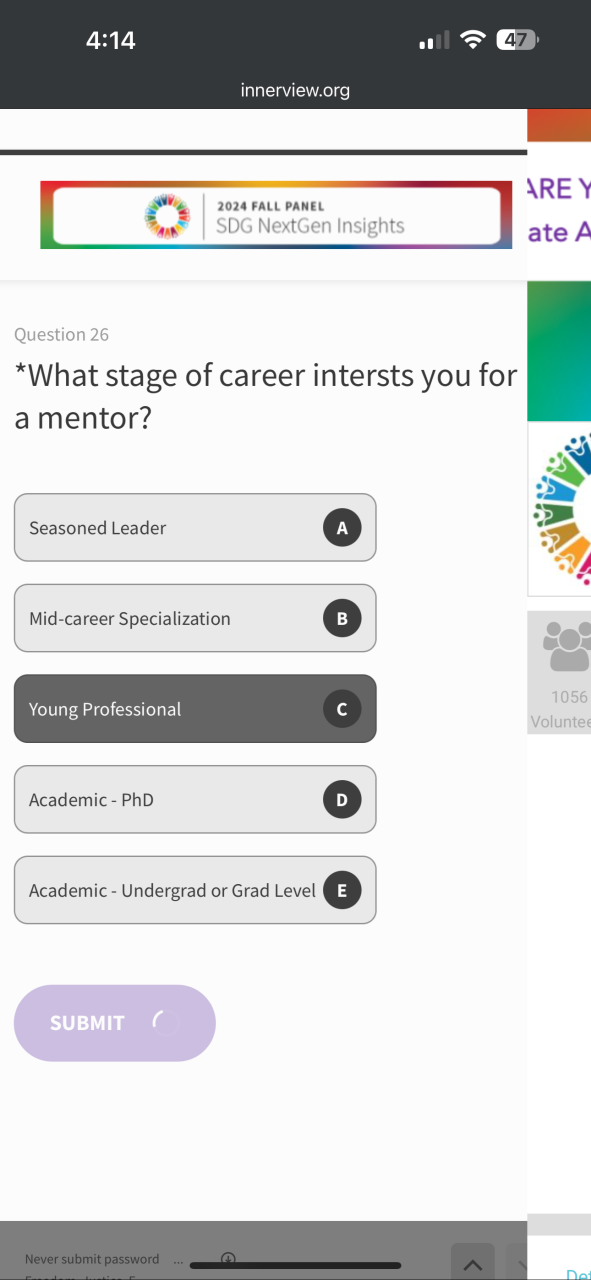Click the letter C circle badge
The height and width of the screenshot is (1280, 591).
342,709
